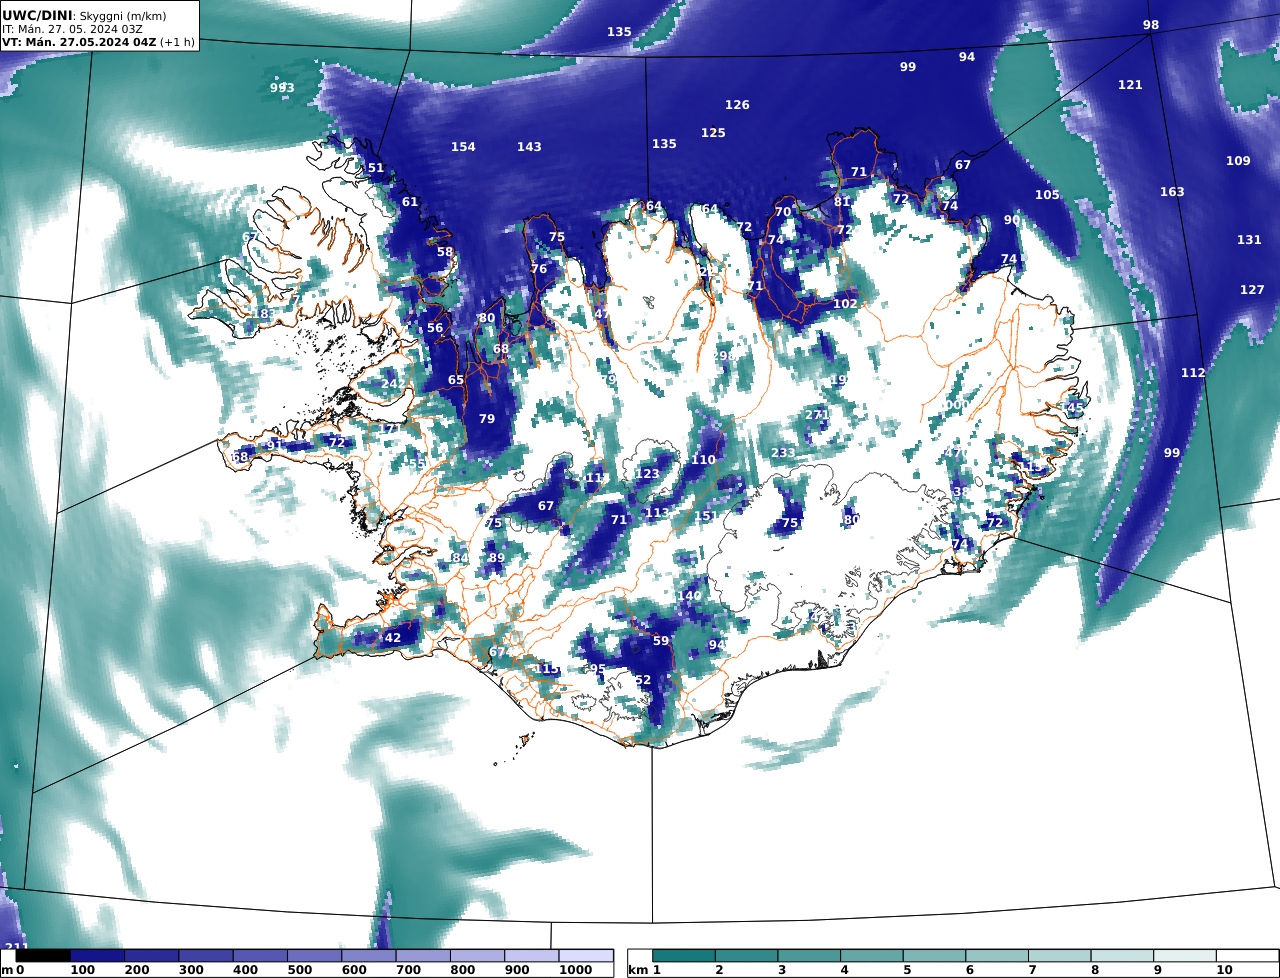
Task: Select the near-white 9–10 km swatch
Action: point(1185,956)
